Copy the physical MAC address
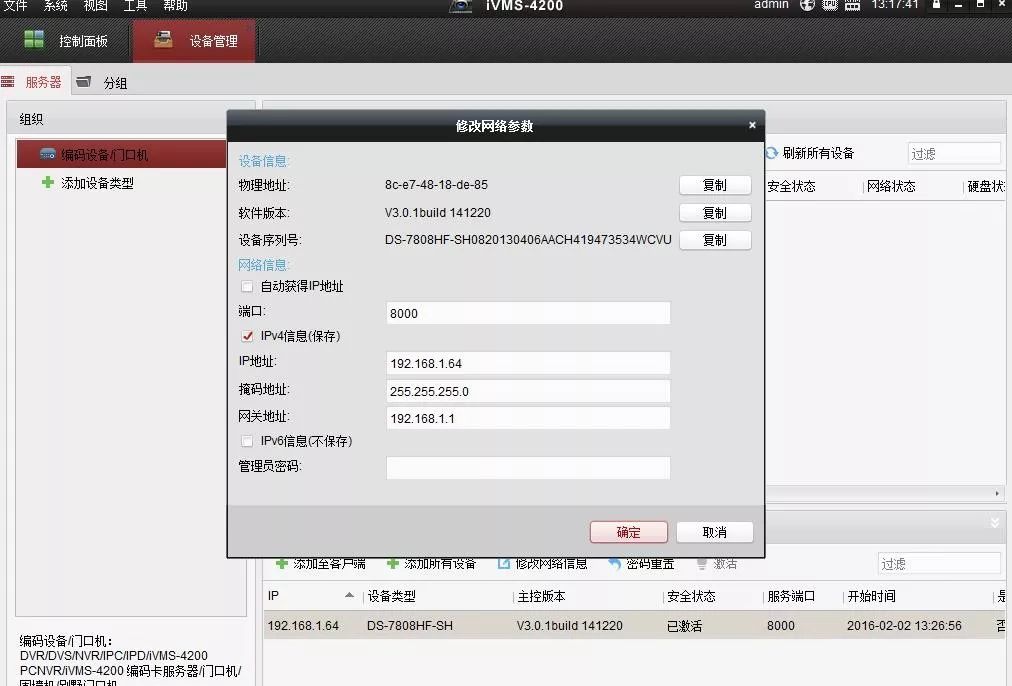1012x686 pixels. [715, 185]
